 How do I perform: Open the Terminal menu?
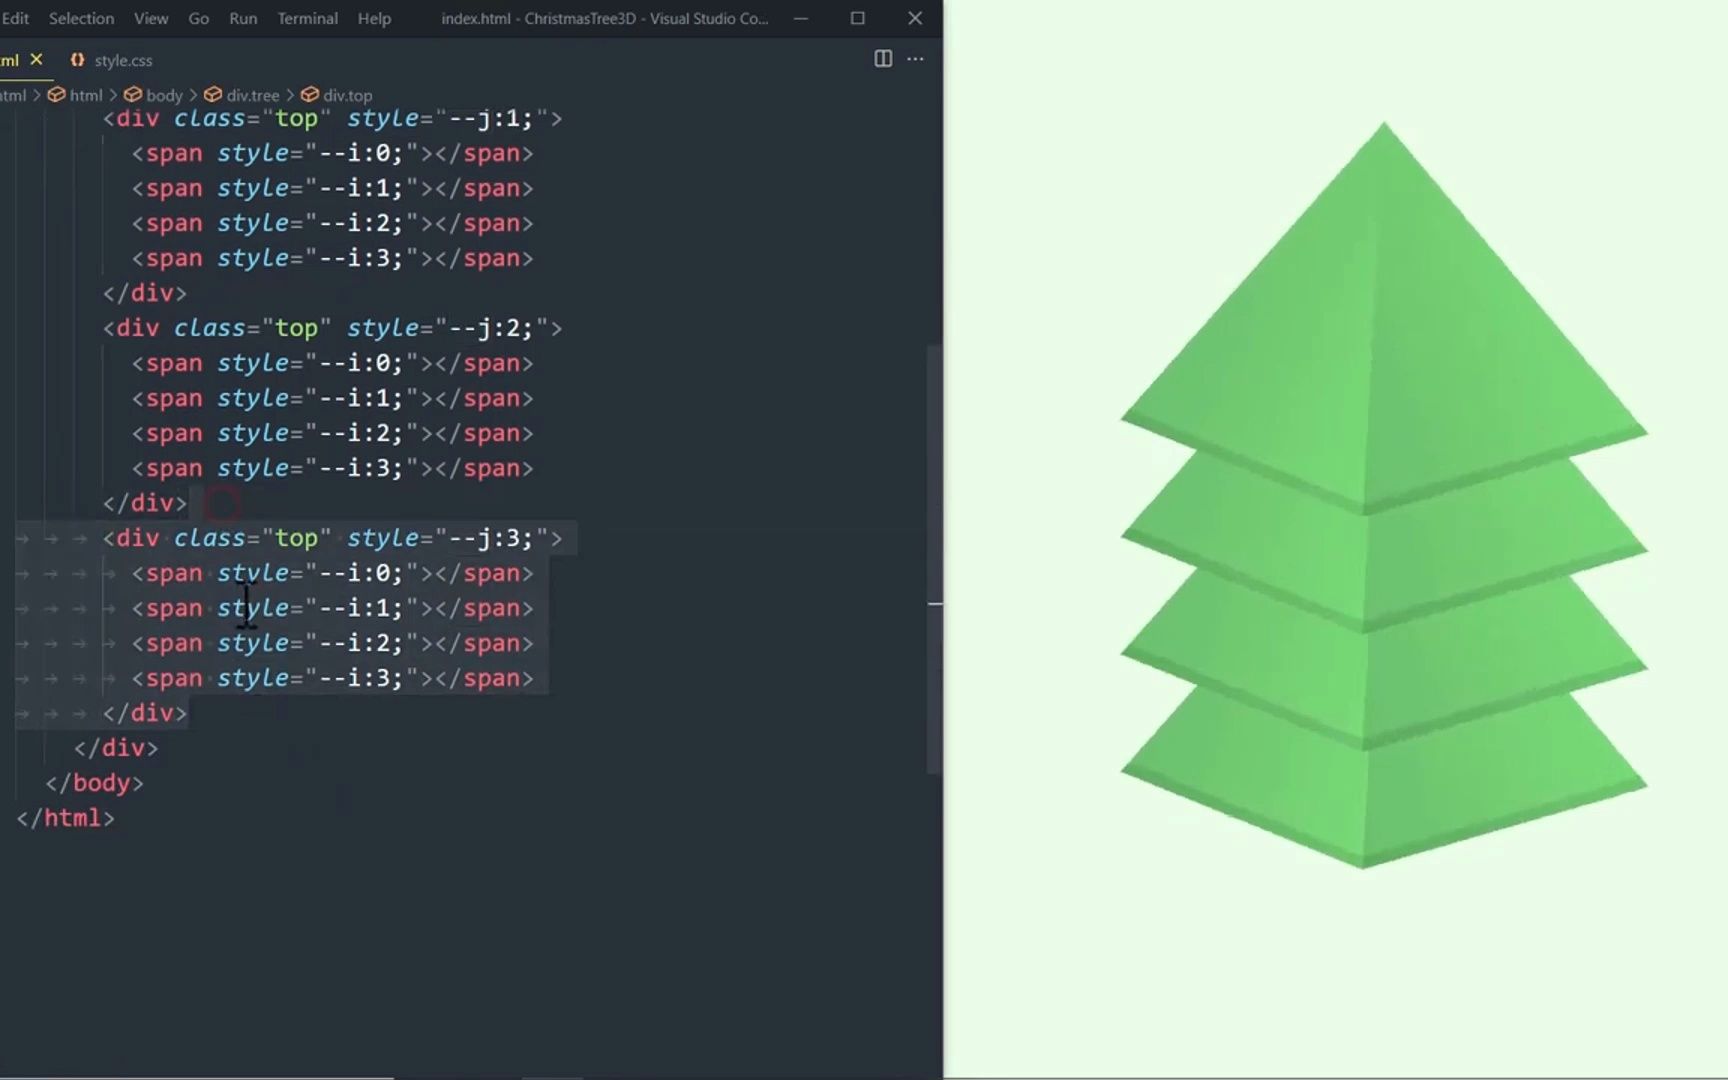click(307, 18)
